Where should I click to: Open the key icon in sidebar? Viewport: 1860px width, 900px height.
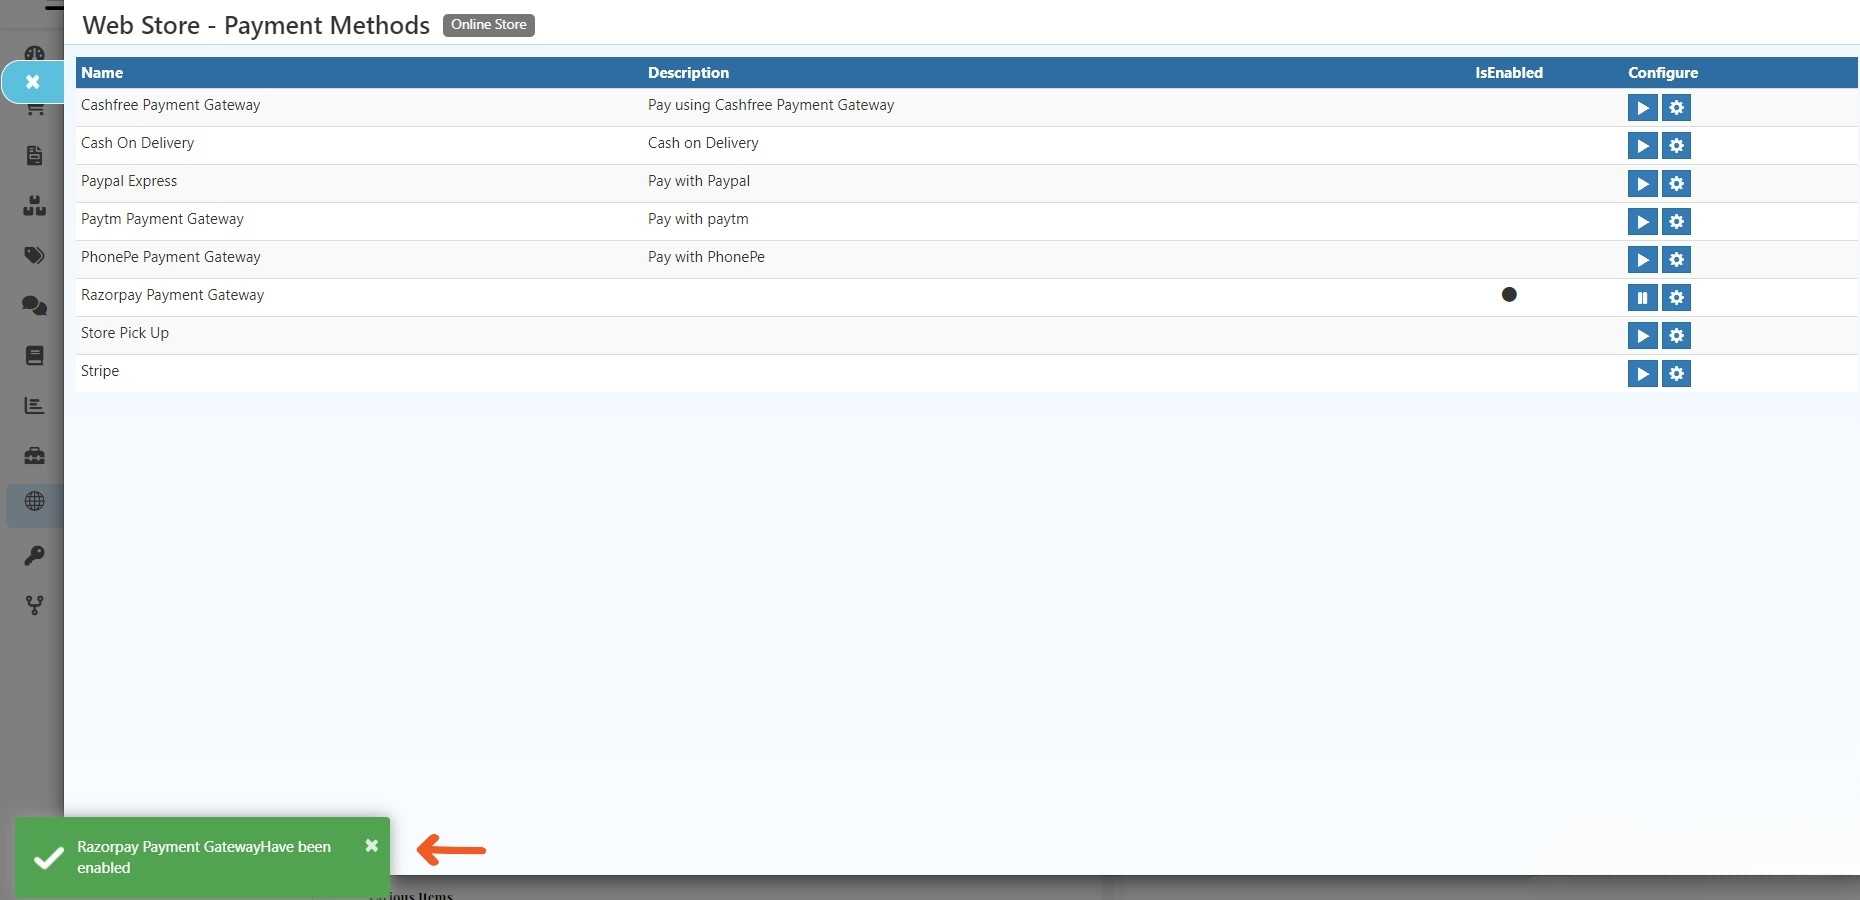coord(35,556)
